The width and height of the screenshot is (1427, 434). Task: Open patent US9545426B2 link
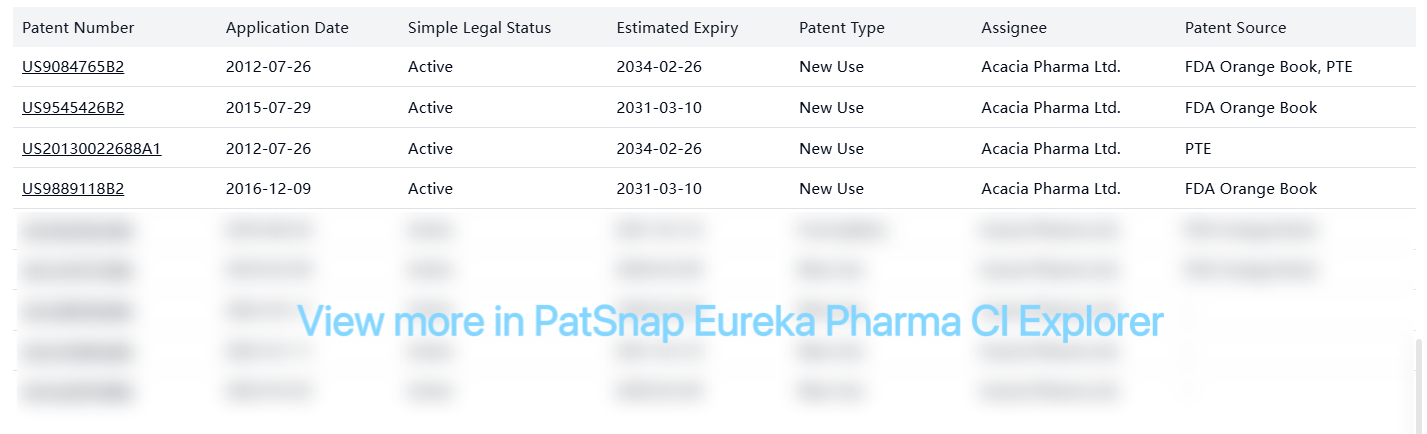point(73,108)
